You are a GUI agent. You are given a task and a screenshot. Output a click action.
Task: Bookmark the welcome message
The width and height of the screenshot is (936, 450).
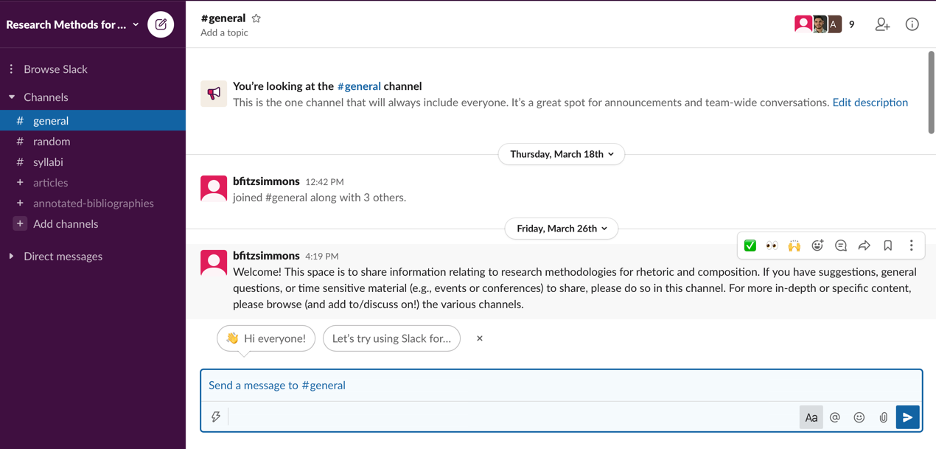(x=888, y=245)
